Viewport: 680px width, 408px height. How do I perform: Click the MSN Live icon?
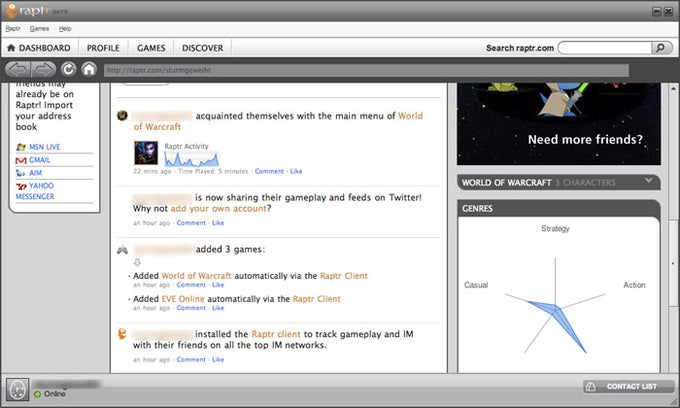click(21, 147)
